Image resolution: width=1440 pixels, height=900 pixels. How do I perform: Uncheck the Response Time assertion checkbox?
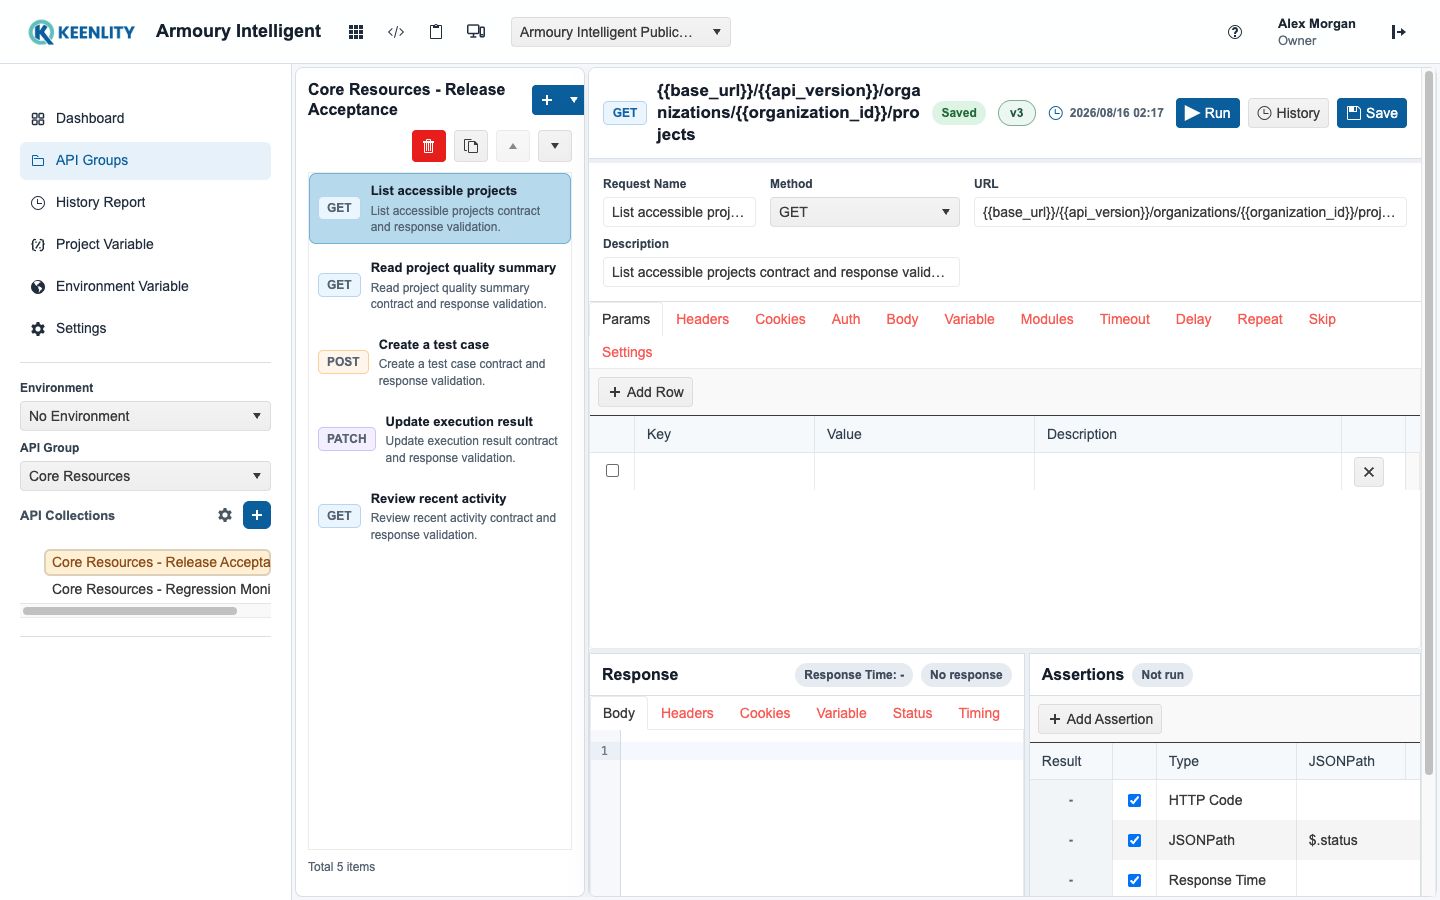(1134, 880)
